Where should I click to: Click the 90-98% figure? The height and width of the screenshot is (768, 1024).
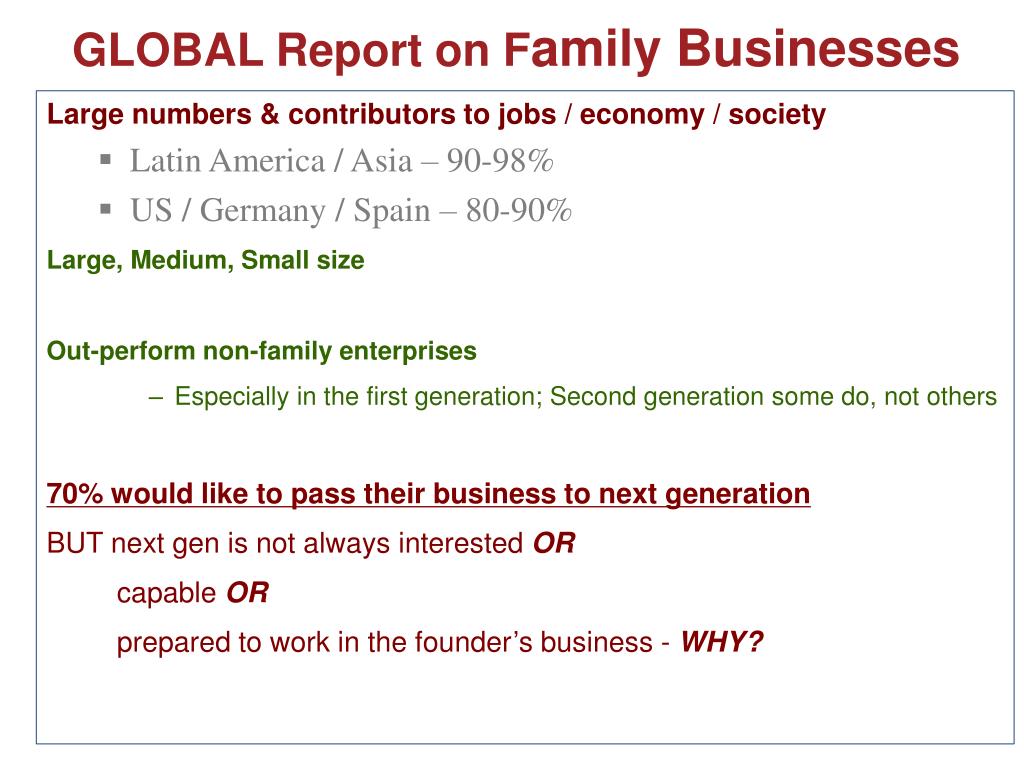pos(500,161)
